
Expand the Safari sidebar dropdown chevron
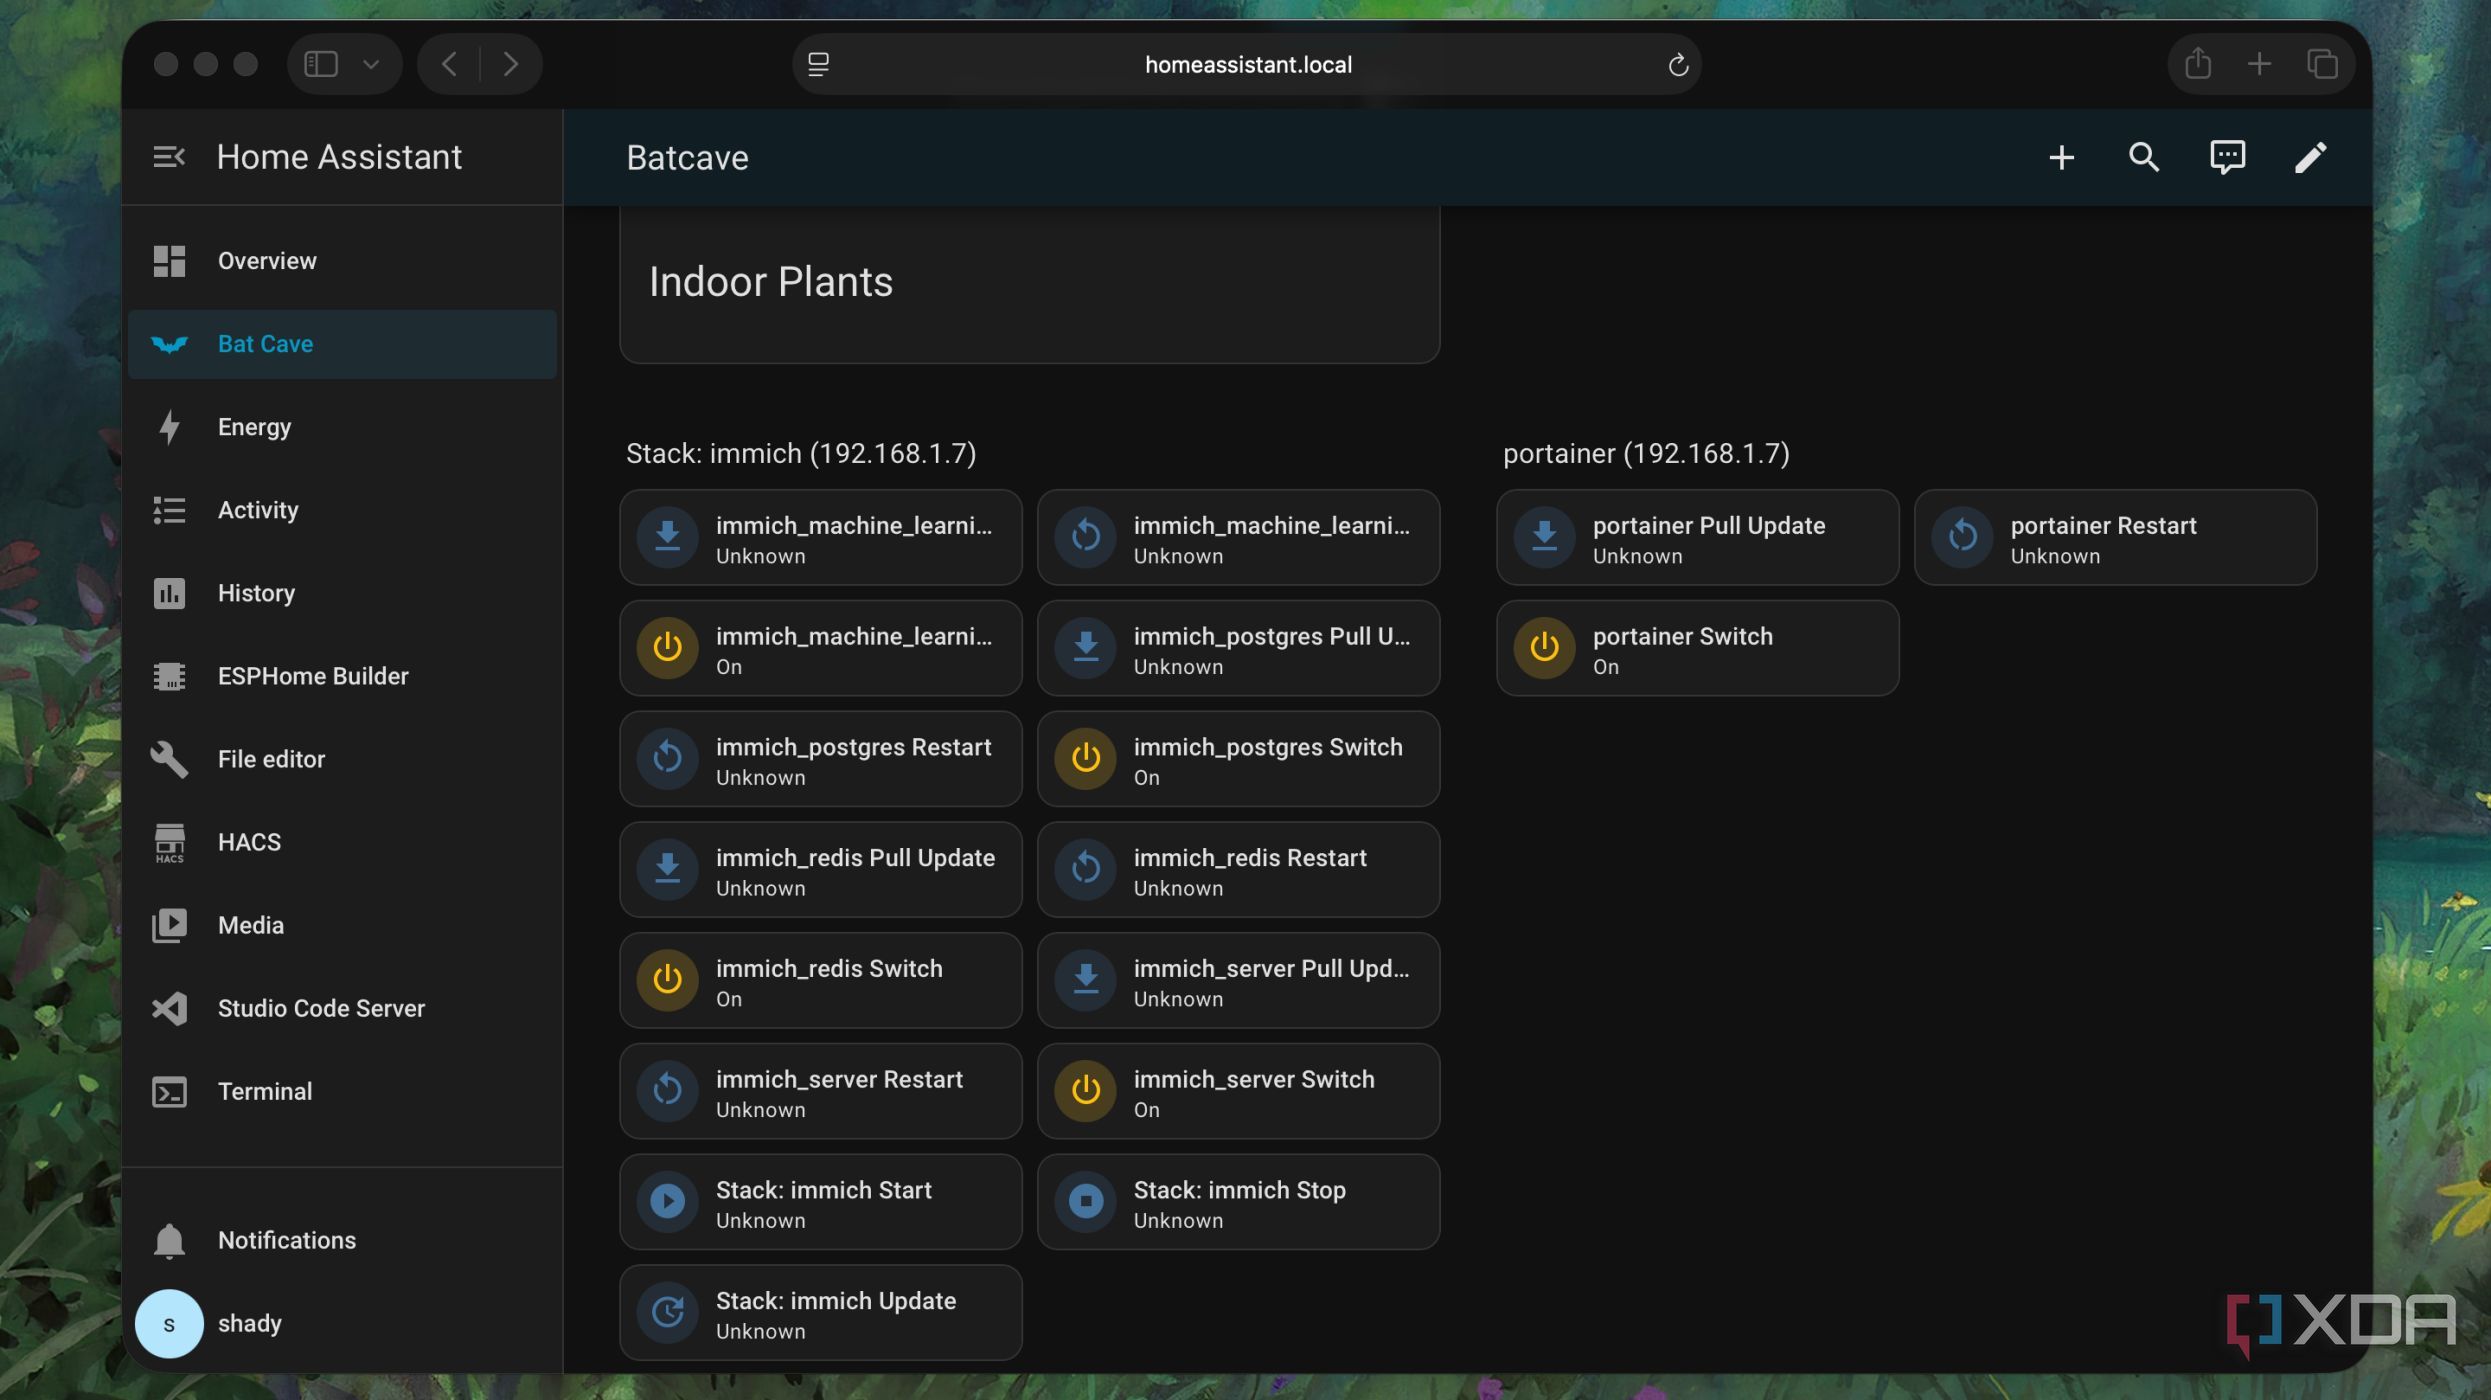pos(371,64)
